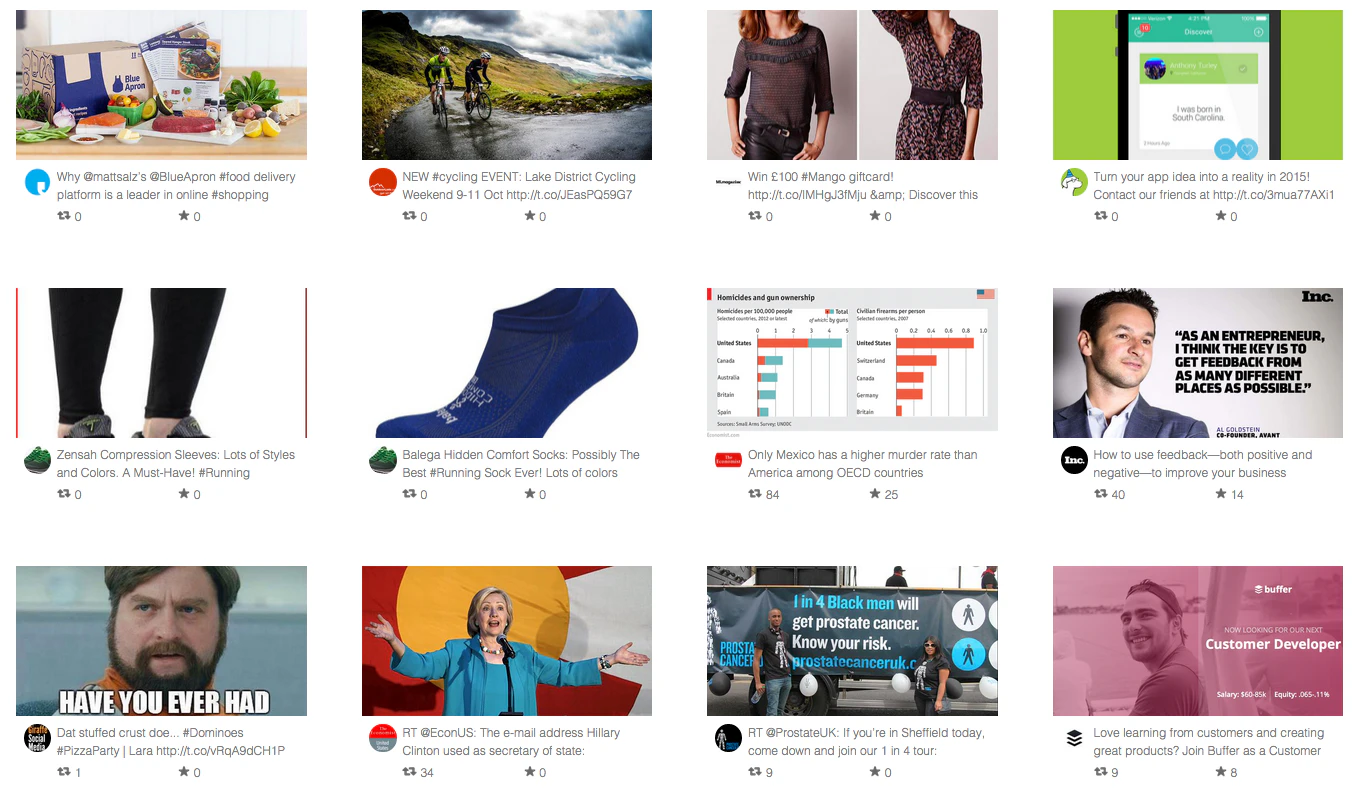Click favorite star under Lake District Cycling tweet

pyautogui.click(x=529, y=216)
